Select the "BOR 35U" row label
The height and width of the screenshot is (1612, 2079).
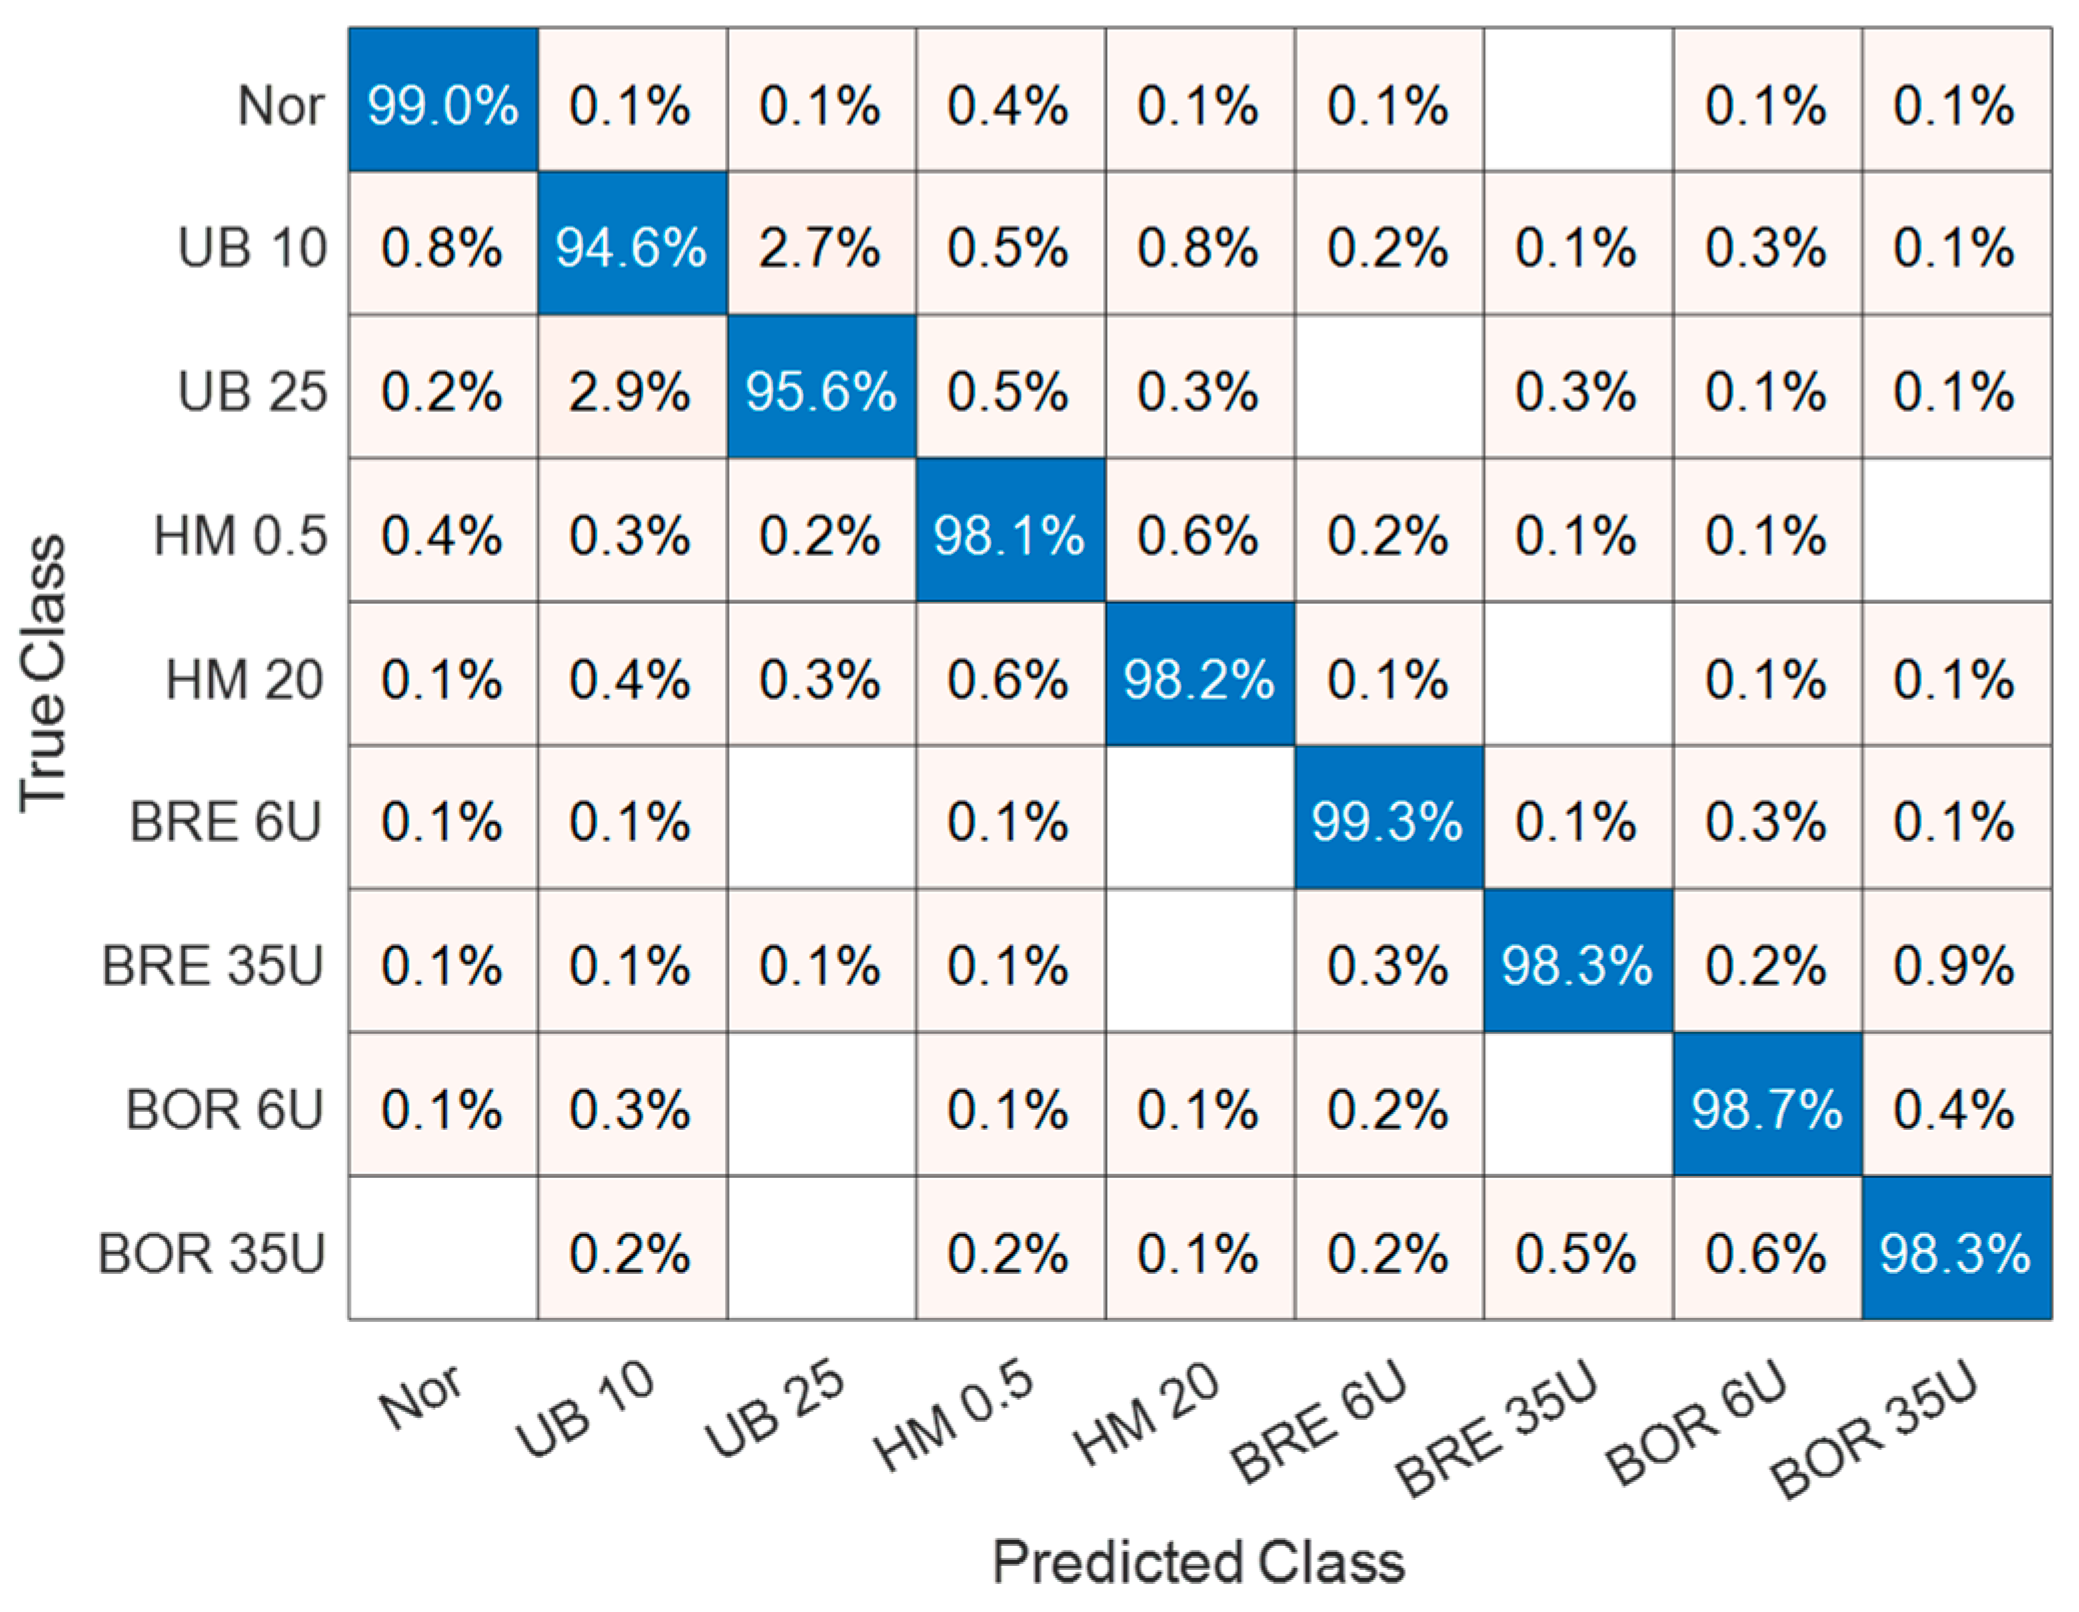coord(212,1252)
